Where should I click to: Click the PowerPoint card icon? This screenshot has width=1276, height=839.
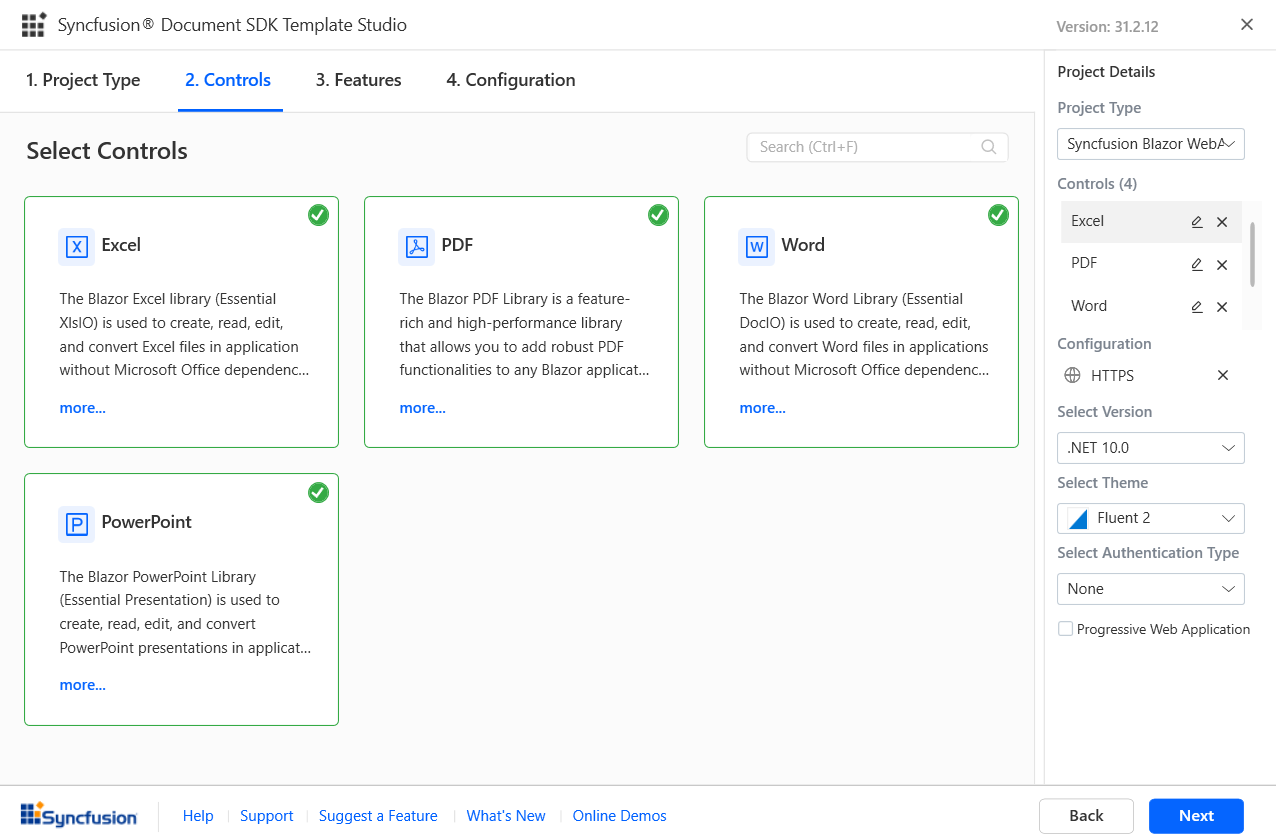pos(76,523)
